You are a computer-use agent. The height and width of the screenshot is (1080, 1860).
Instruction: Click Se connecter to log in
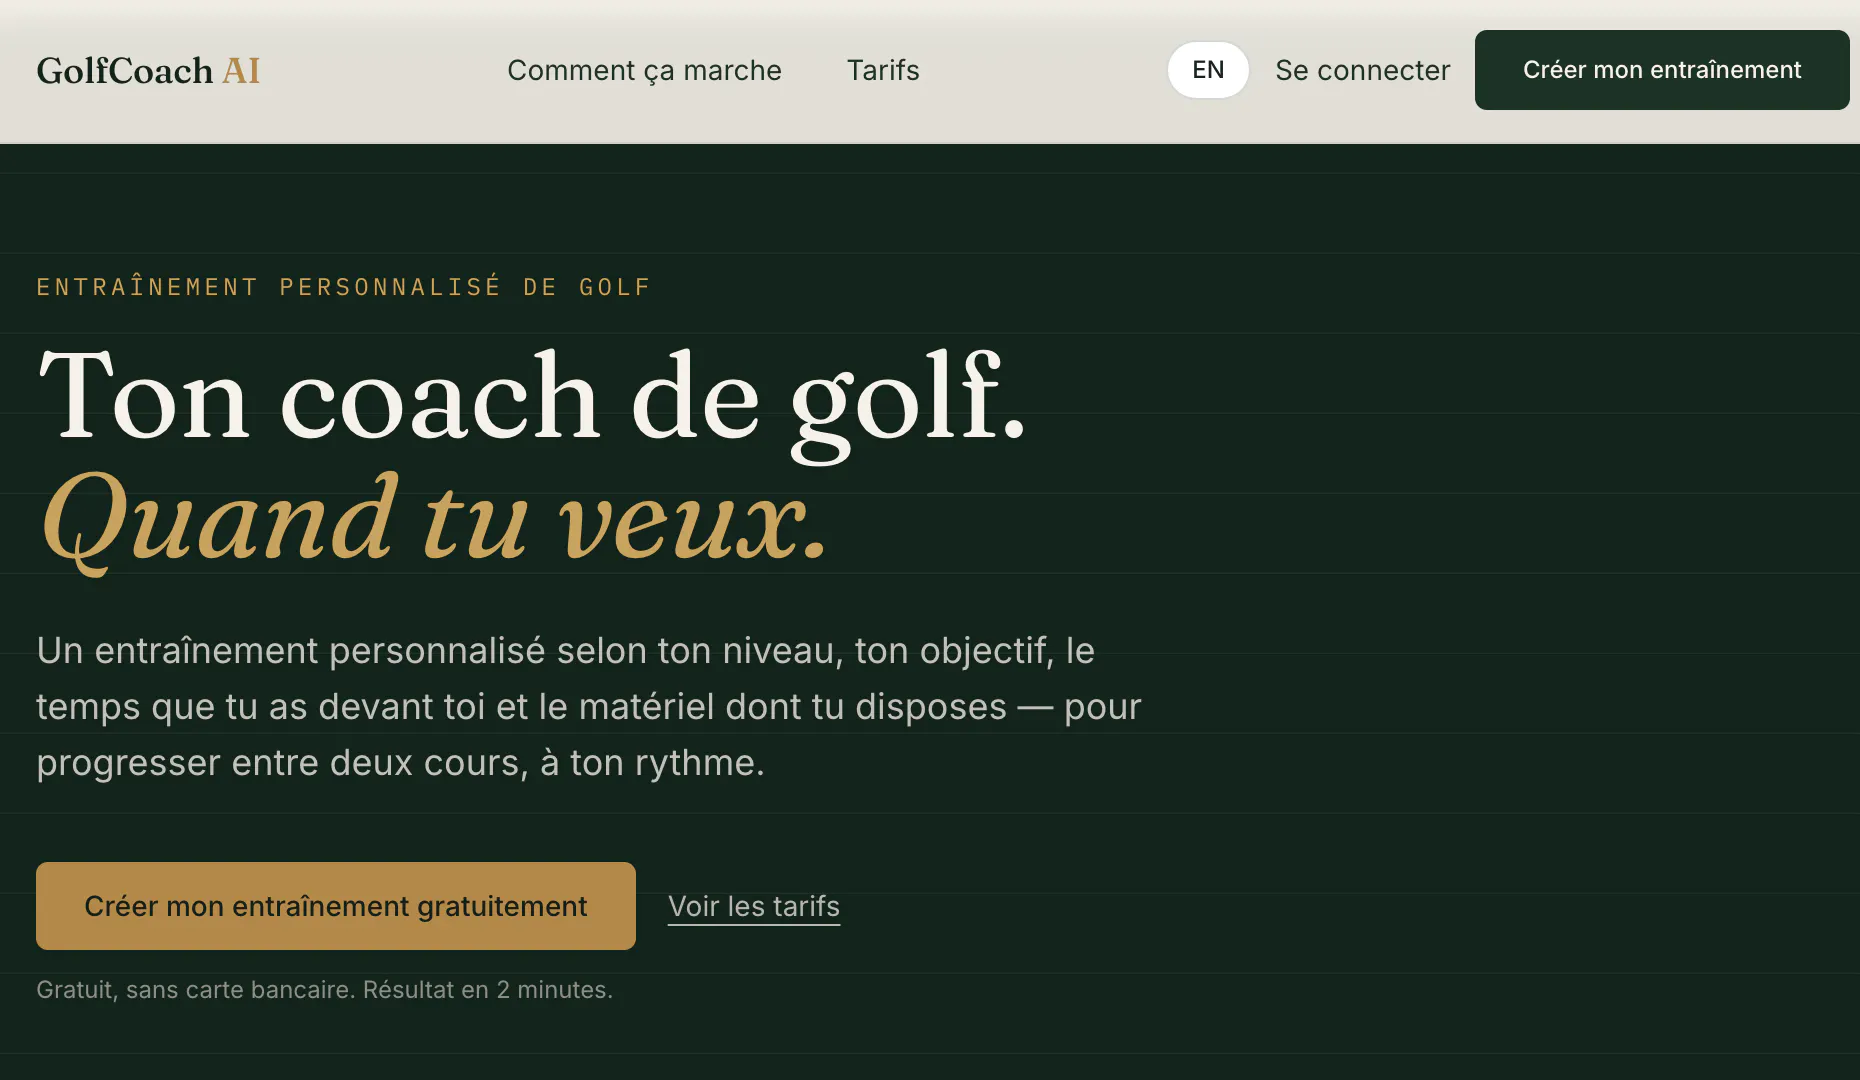click(1362, 70)
